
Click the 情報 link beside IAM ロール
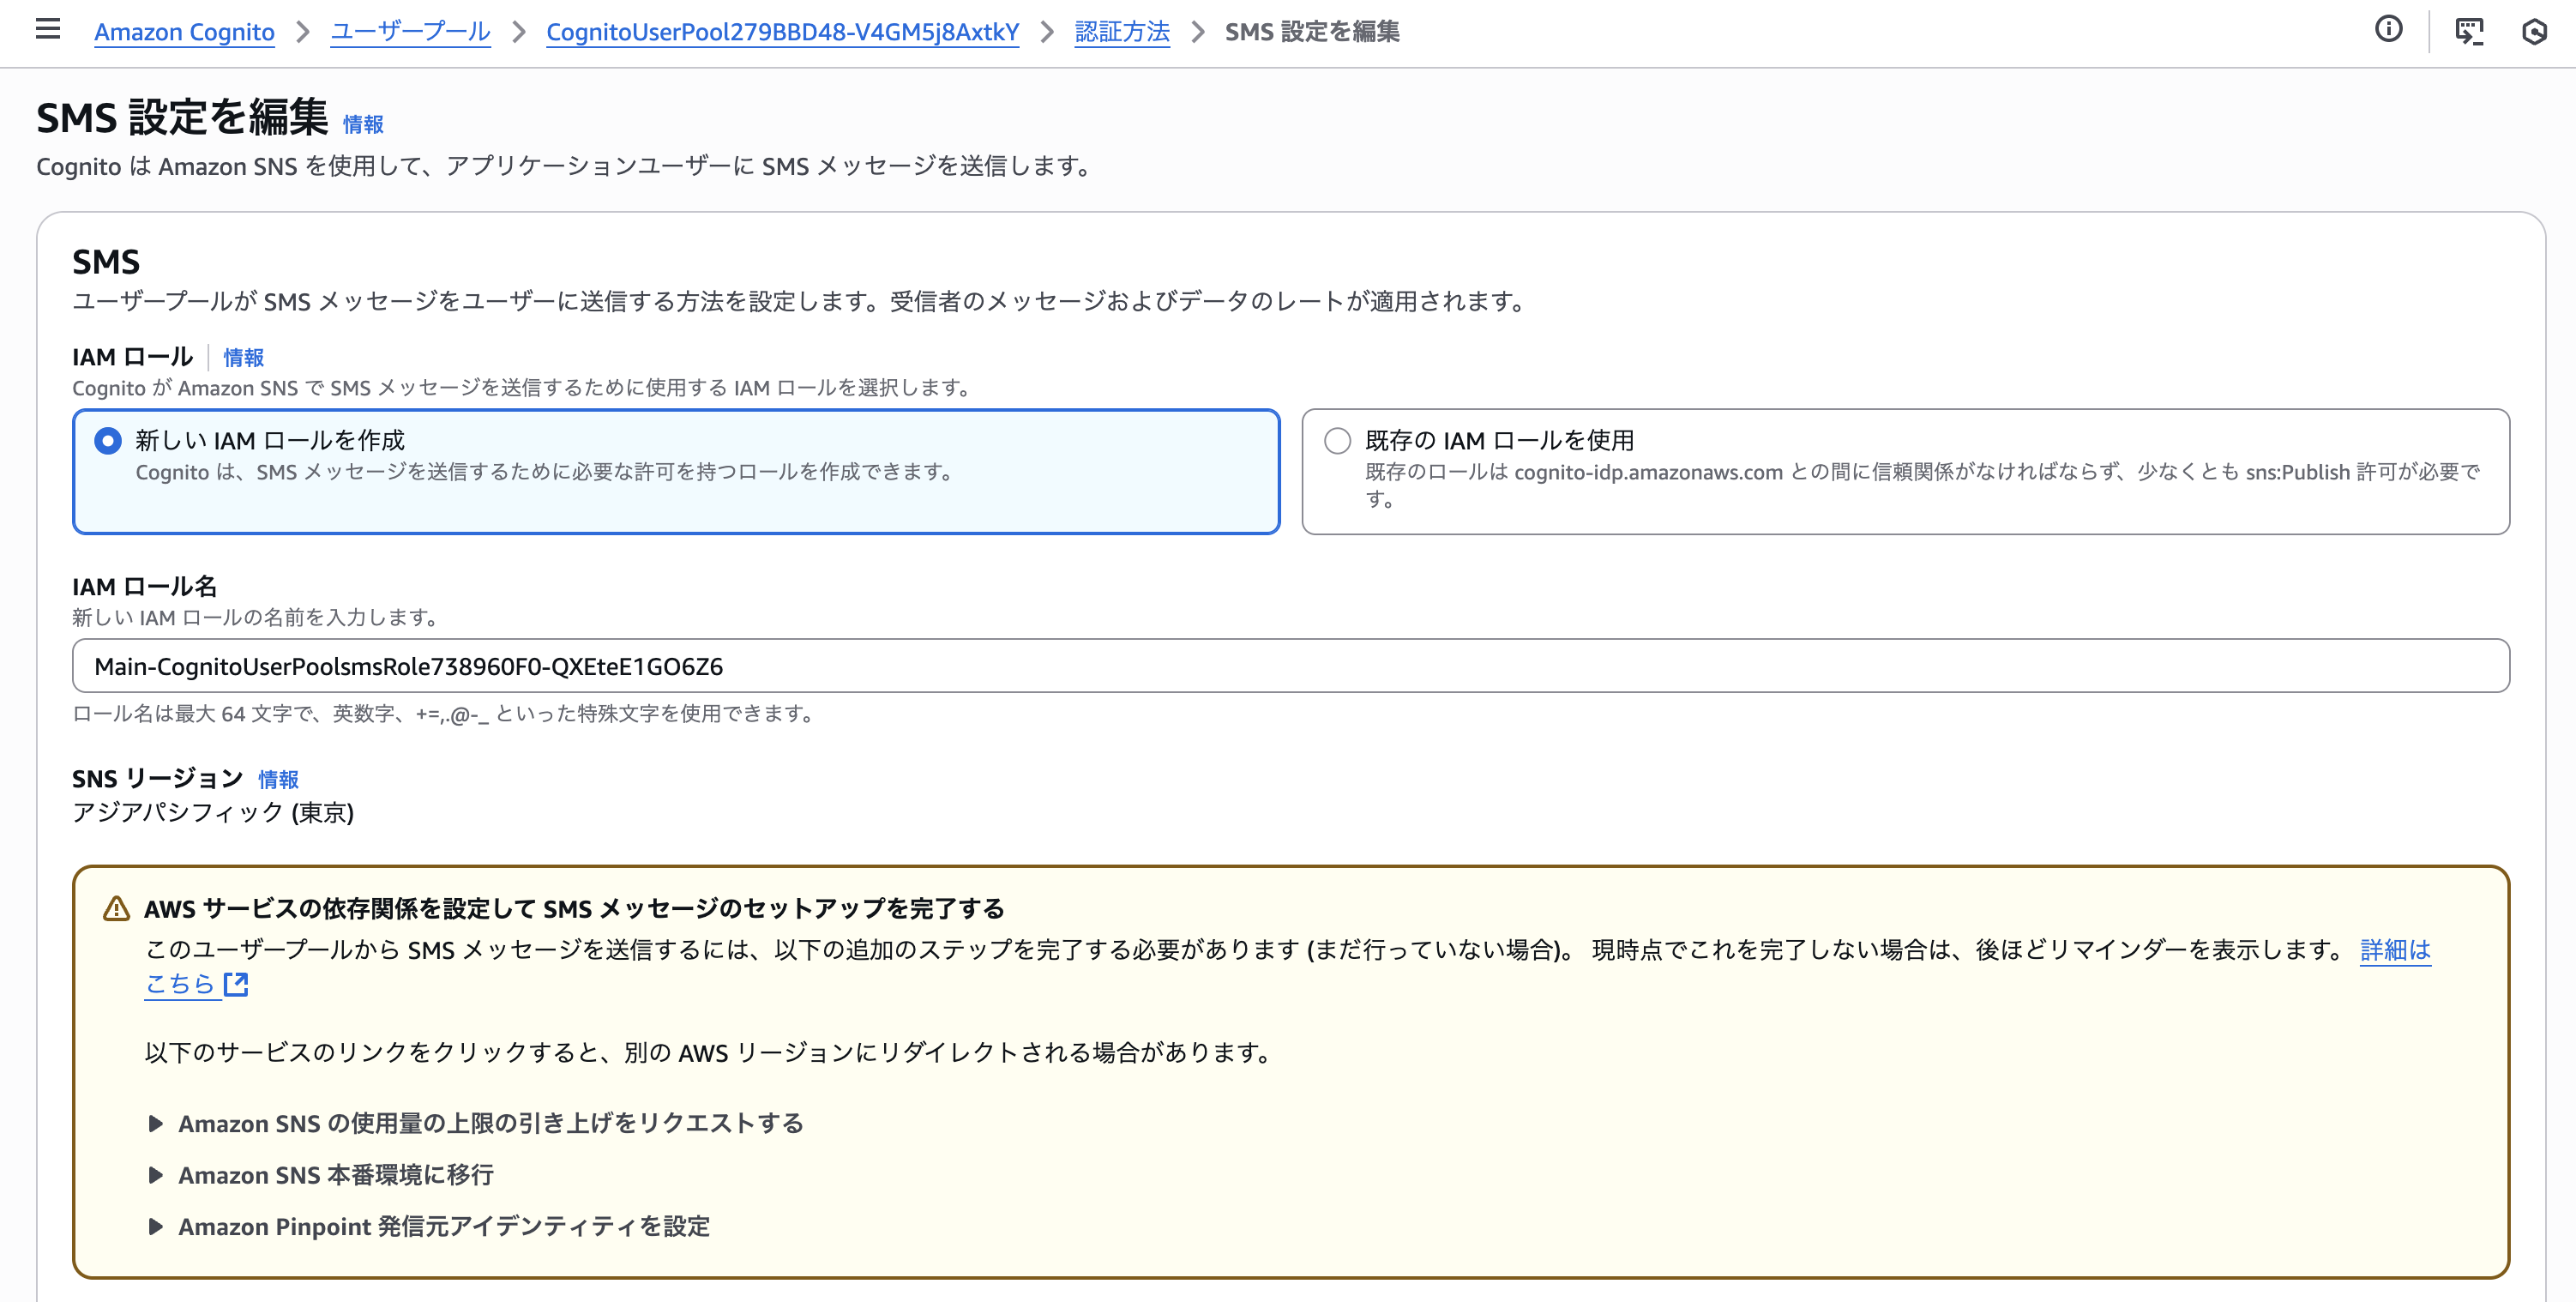tap(243, 358)
